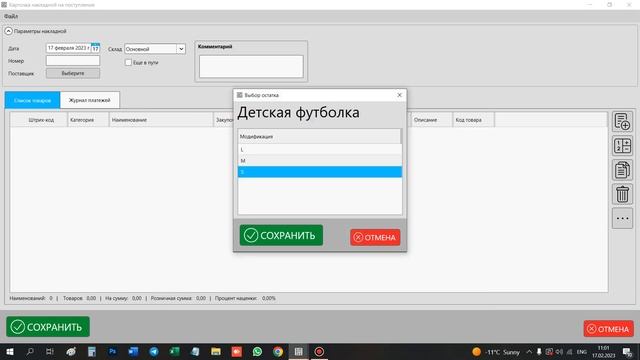Collapse the Параметры накладной section

8,31
